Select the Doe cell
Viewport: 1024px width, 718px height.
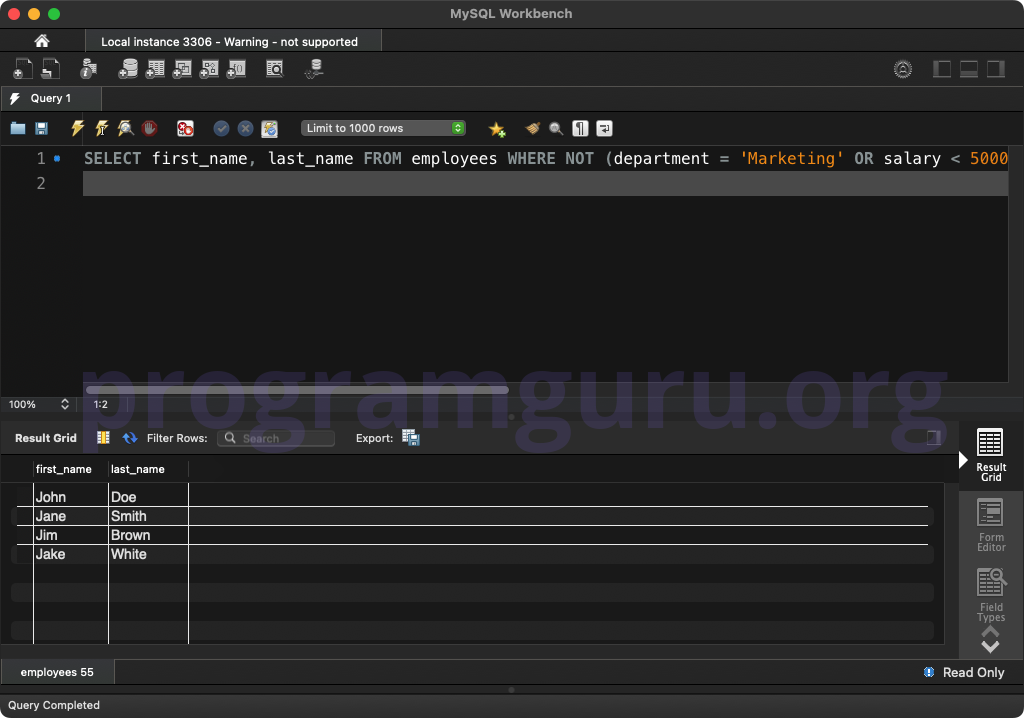tap(148, 497)
